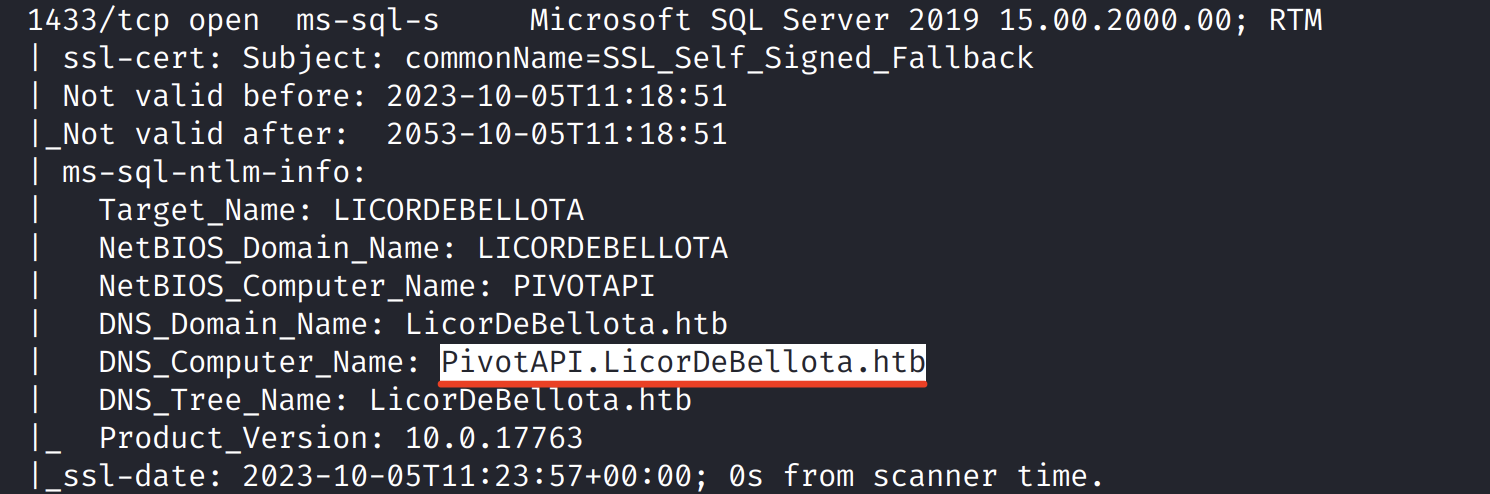Click the NetBIOS_Computer_Name value PIVOTAPI
The image size is (1490, 494).
click(x=584, y=286)
